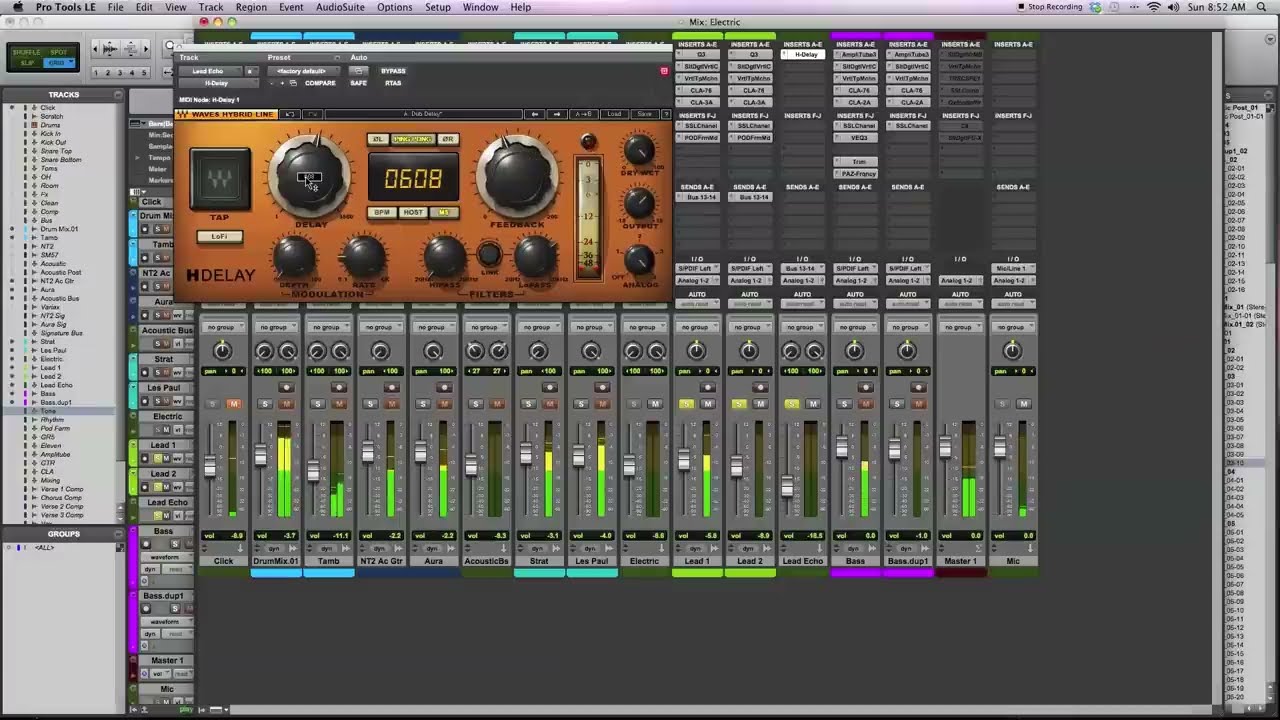The height and width of the screenshot is (720, 1280).
Task: Click the Output knob in H-Delay
Action: 639,203
